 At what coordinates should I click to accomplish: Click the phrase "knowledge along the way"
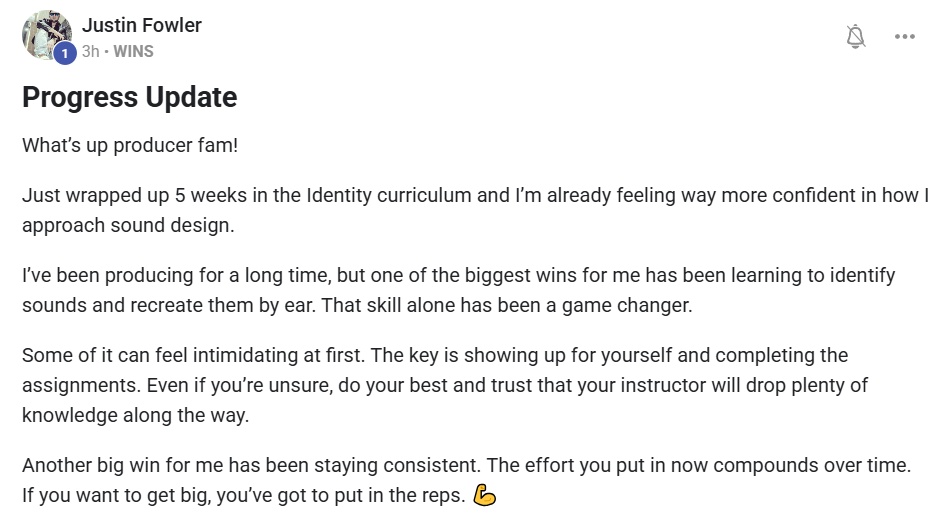click(135, 415)
